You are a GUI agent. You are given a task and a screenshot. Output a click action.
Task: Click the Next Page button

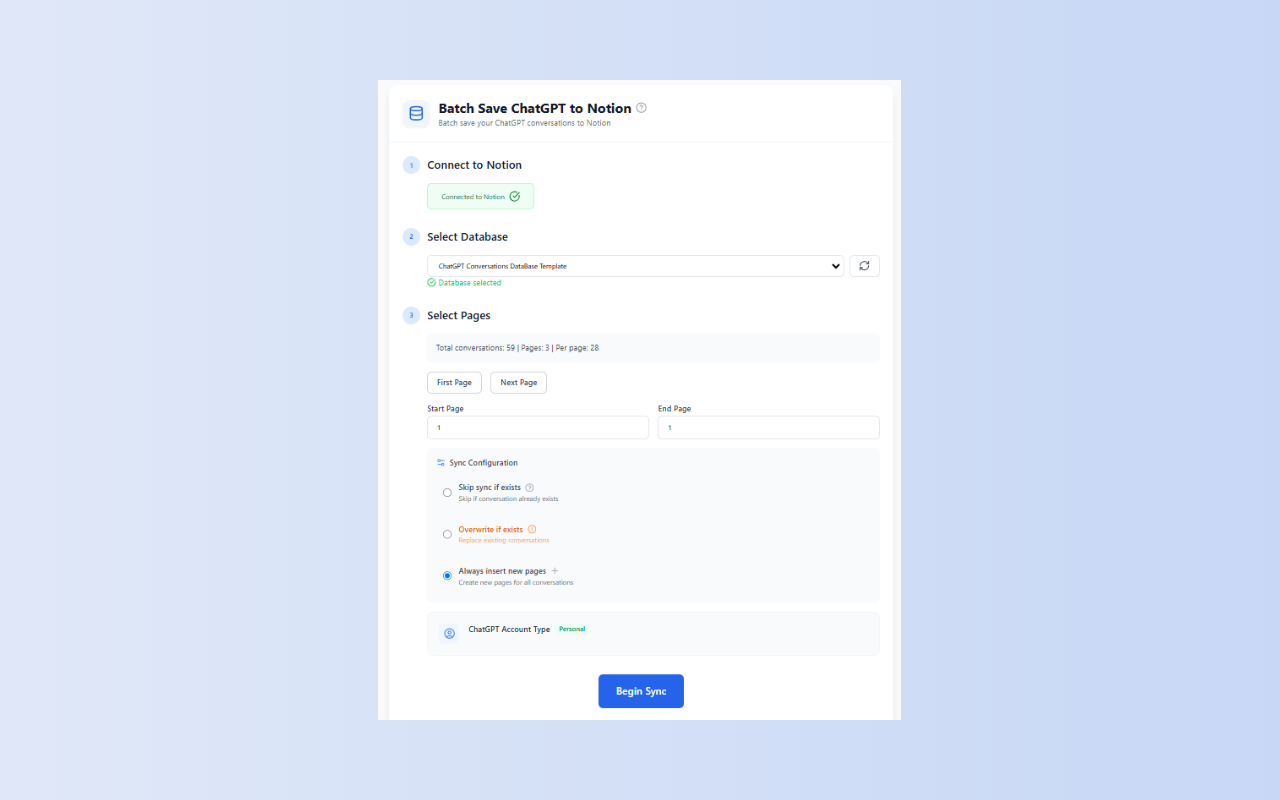pos(518,383)
